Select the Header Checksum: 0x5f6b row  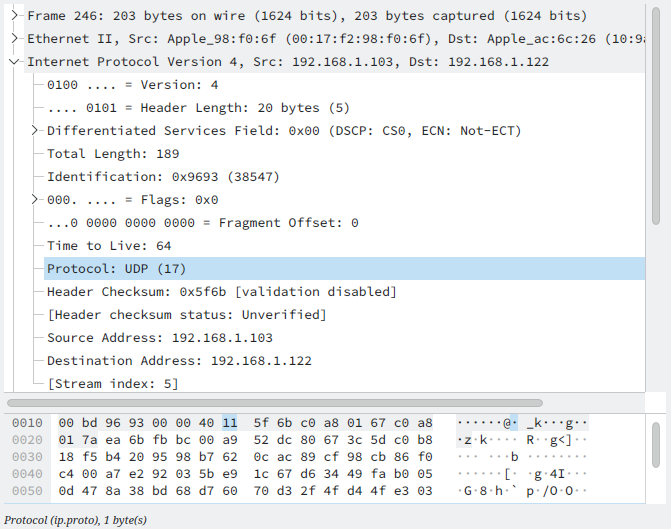[221, 292]
